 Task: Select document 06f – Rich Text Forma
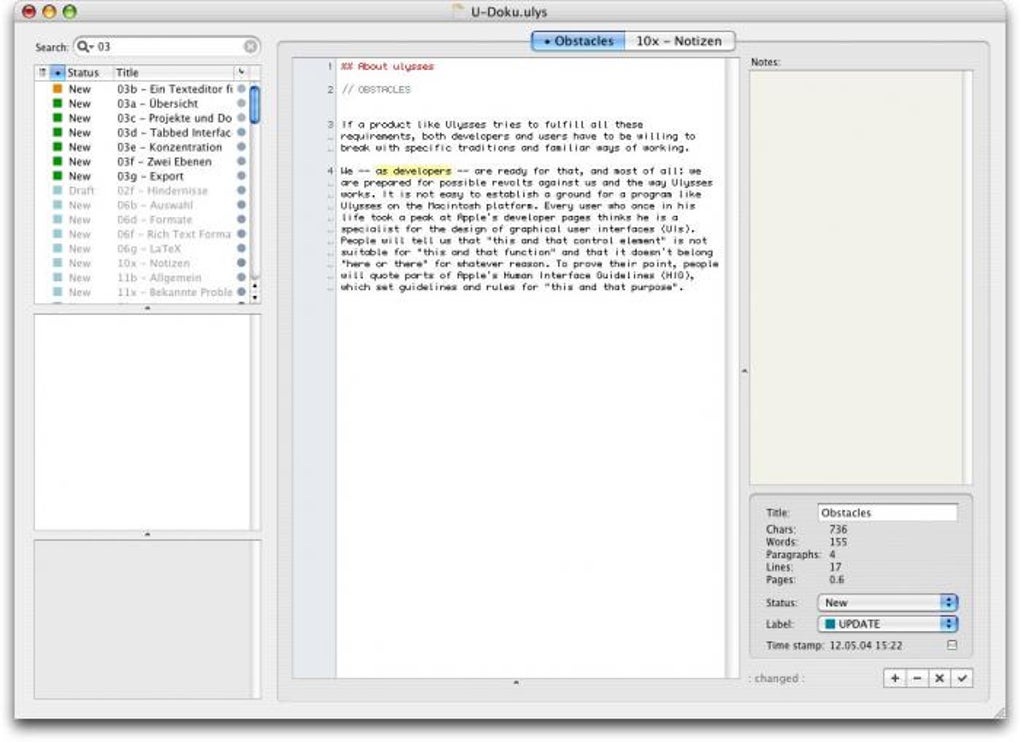tap(142, 234)
